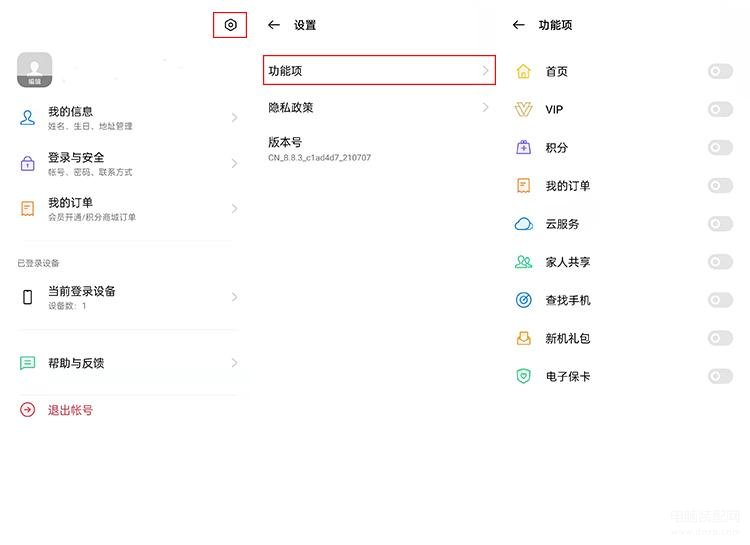The height and width of the screenshot is (545, 750).
Task: Open the 隐私政策 entry
Action: tap(379, 107)
